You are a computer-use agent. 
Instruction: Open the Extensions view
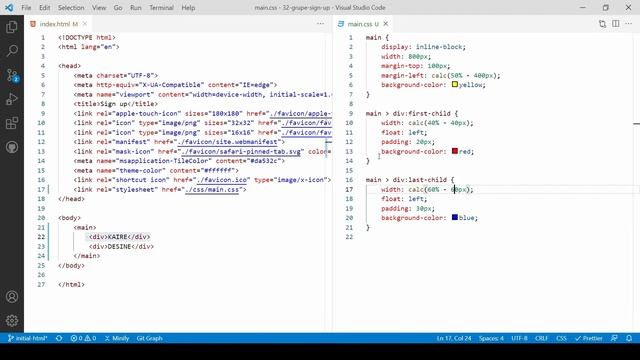(12, 123)
